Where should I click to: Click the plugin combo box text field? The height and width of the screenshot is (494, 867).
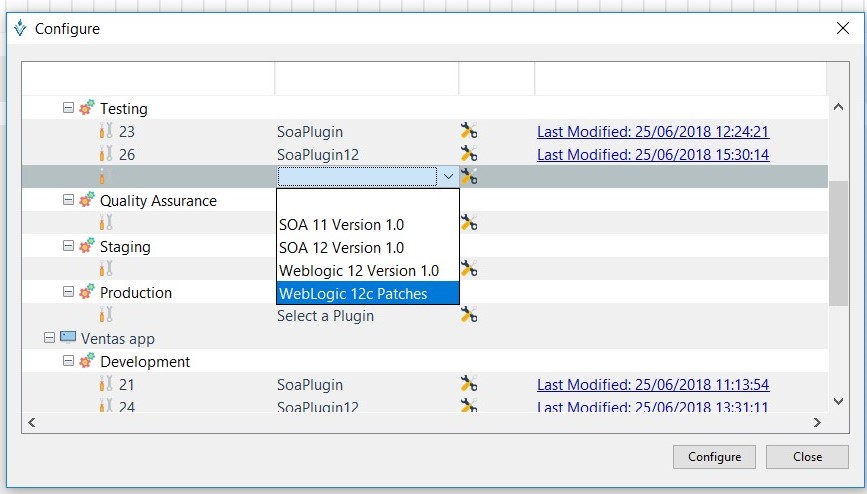click(x=357, y=176)
